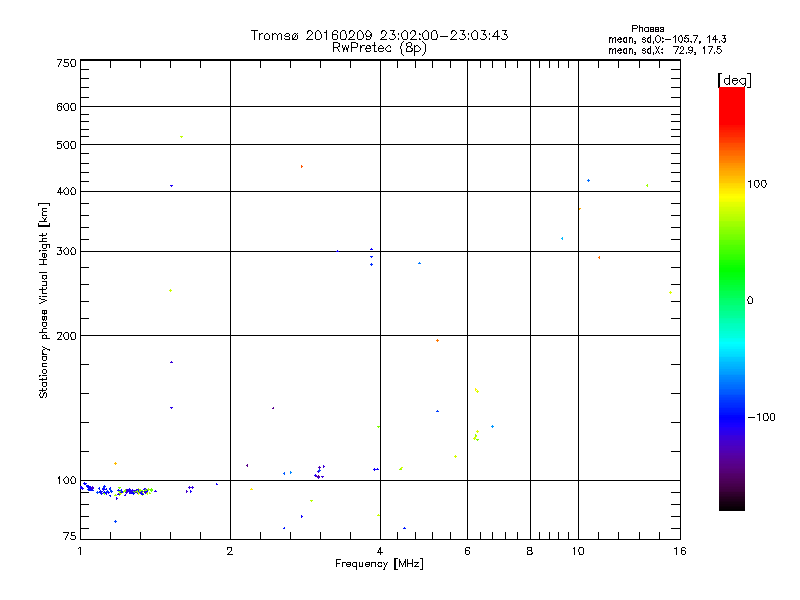Click the rainbow phase color bar
800x600 pixels.
(732, 298)
